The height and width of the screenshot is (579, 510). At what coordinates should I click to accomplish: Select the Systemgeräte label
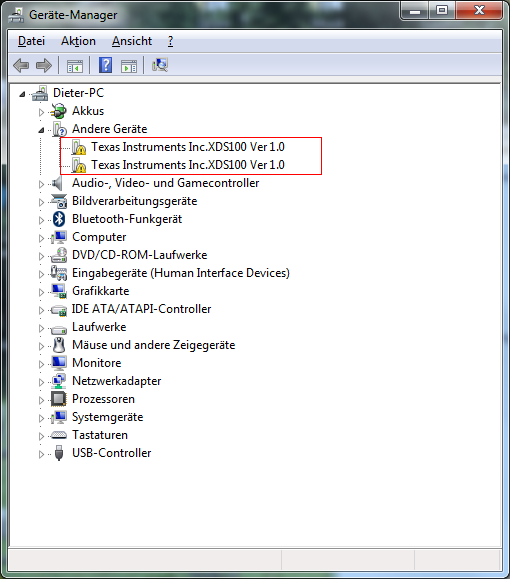[x=107, y=417]
